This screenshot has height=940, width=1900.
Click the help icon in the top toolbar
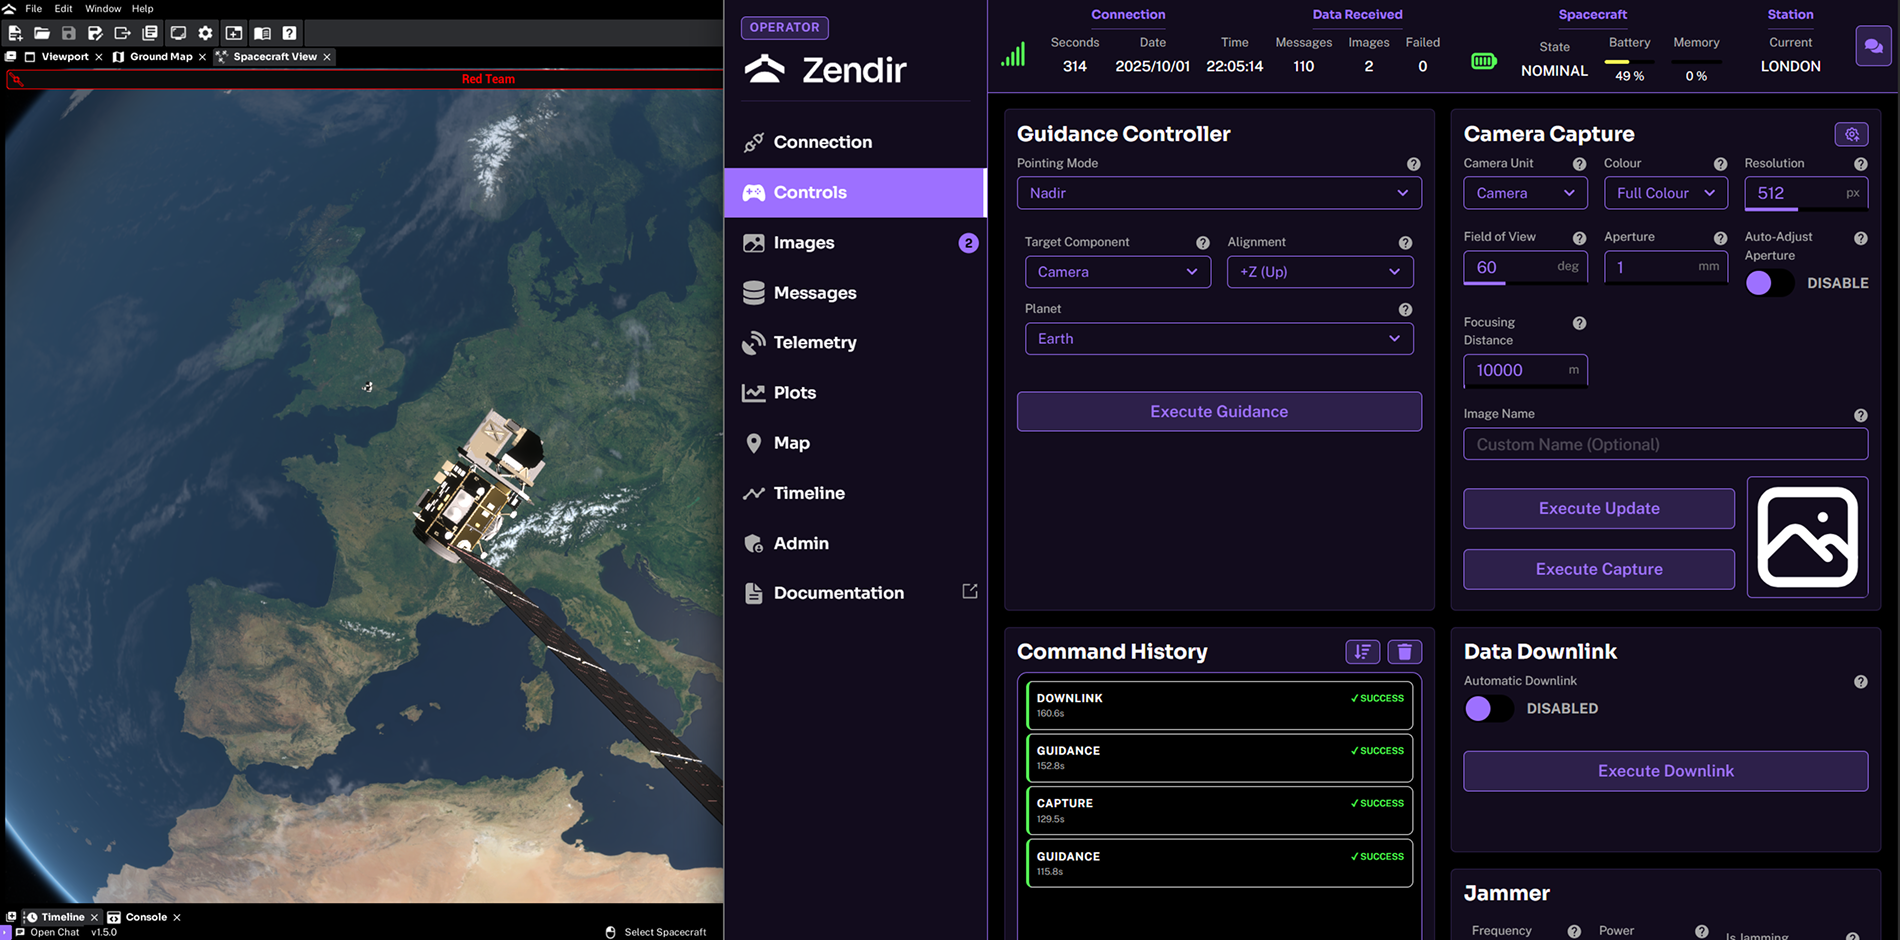coord(289,33)
